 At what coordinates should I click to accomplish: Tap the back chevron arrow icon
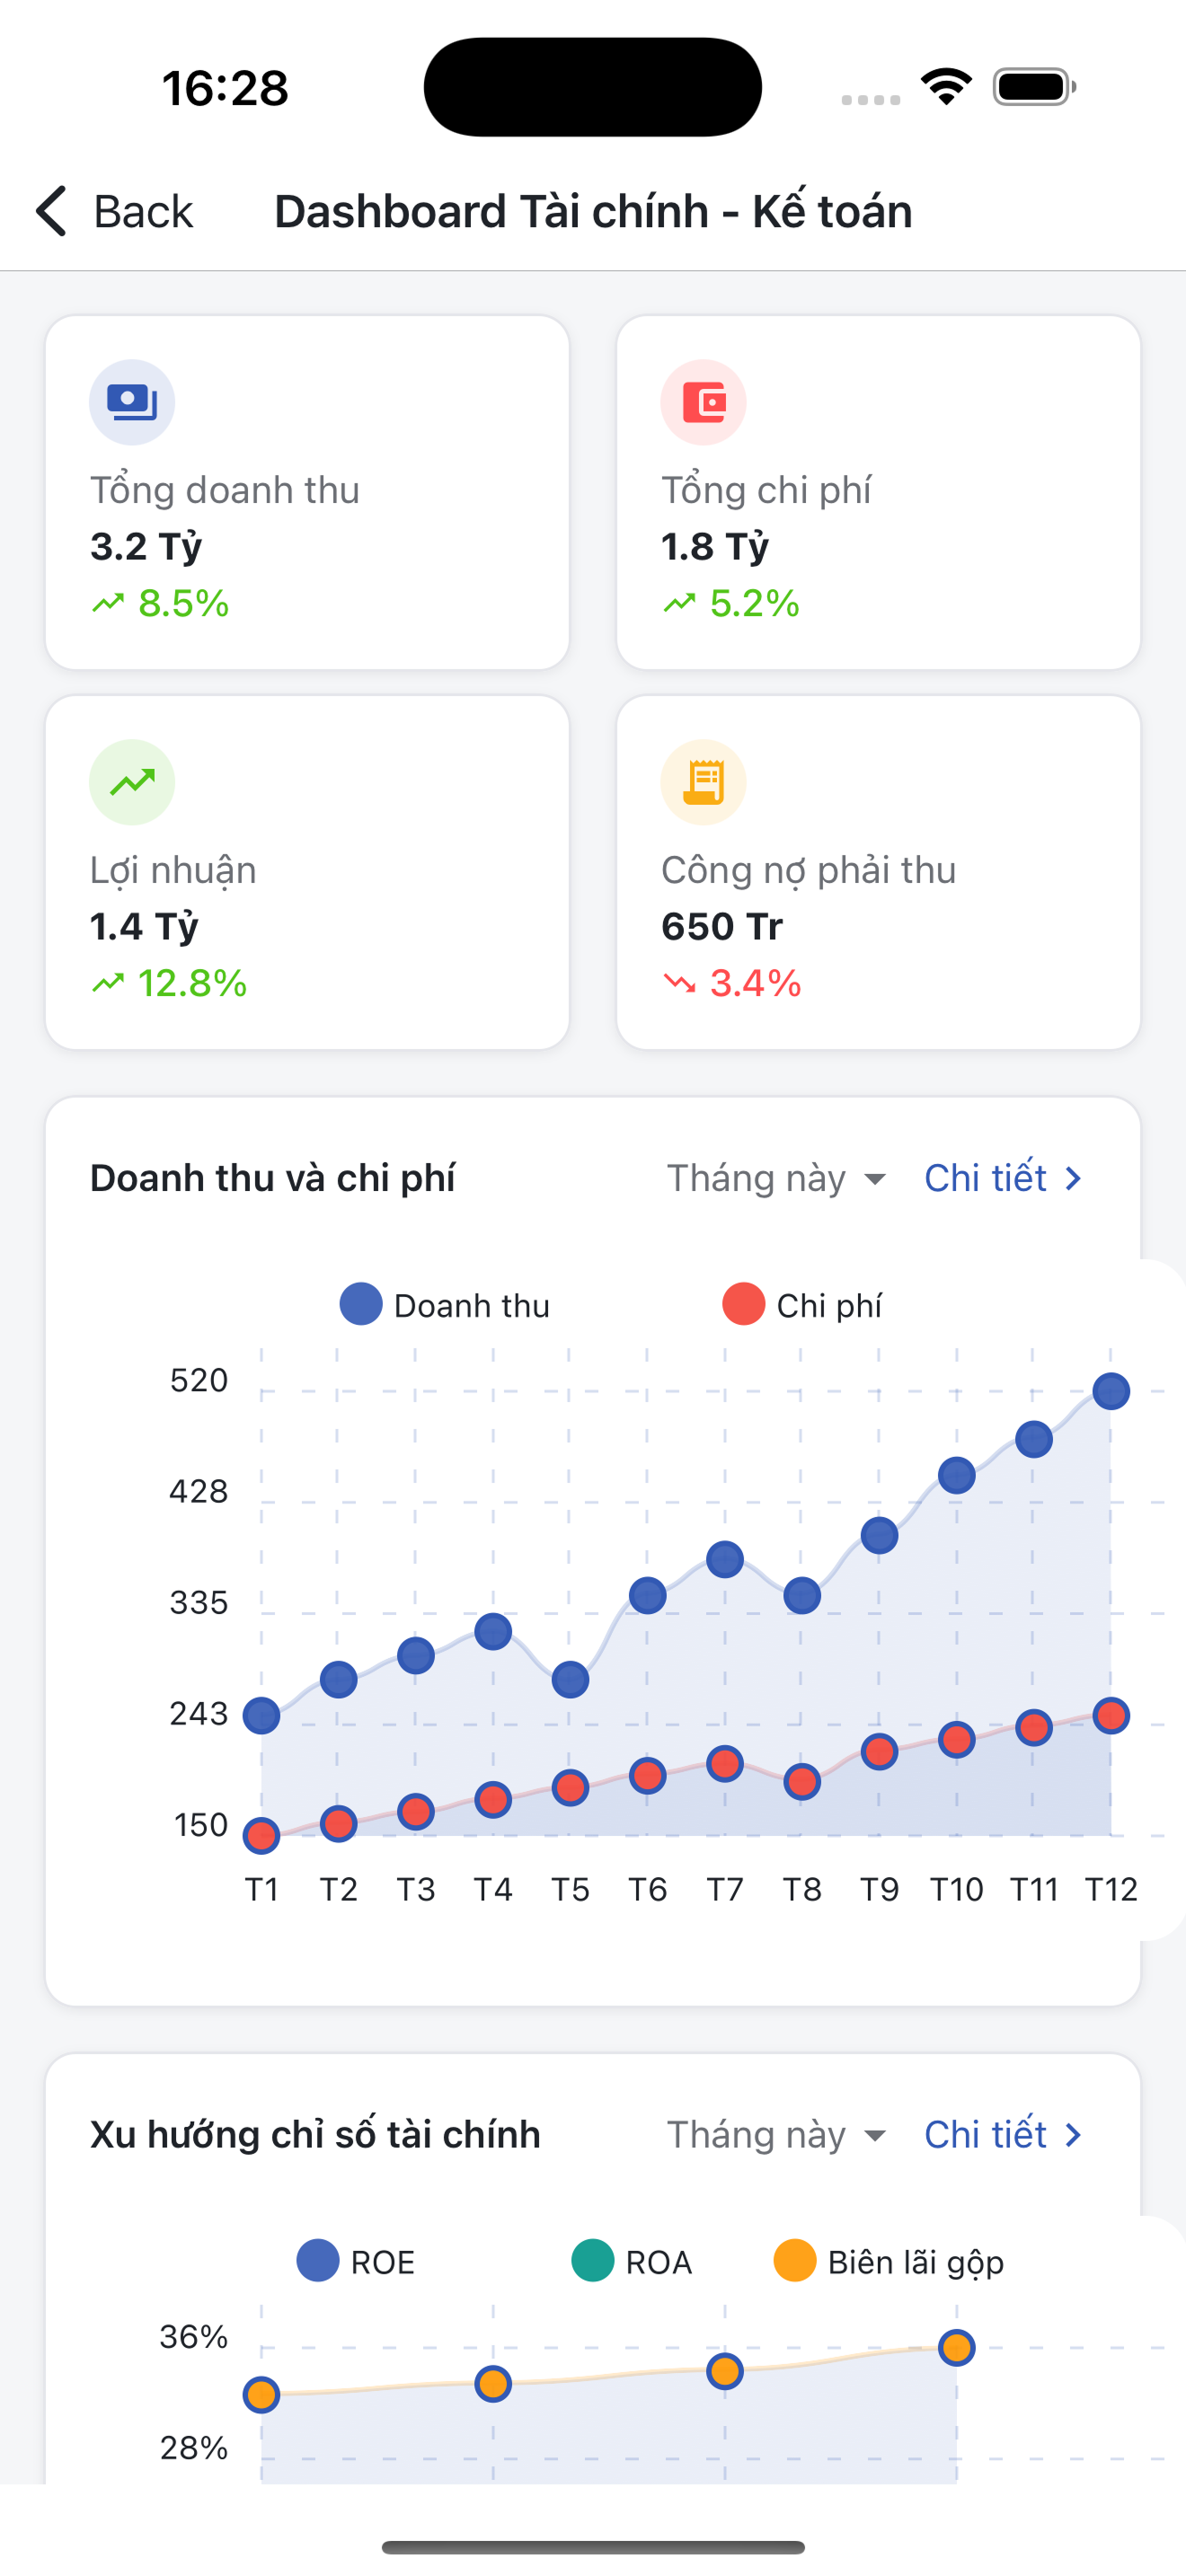(x=51, y=211)
